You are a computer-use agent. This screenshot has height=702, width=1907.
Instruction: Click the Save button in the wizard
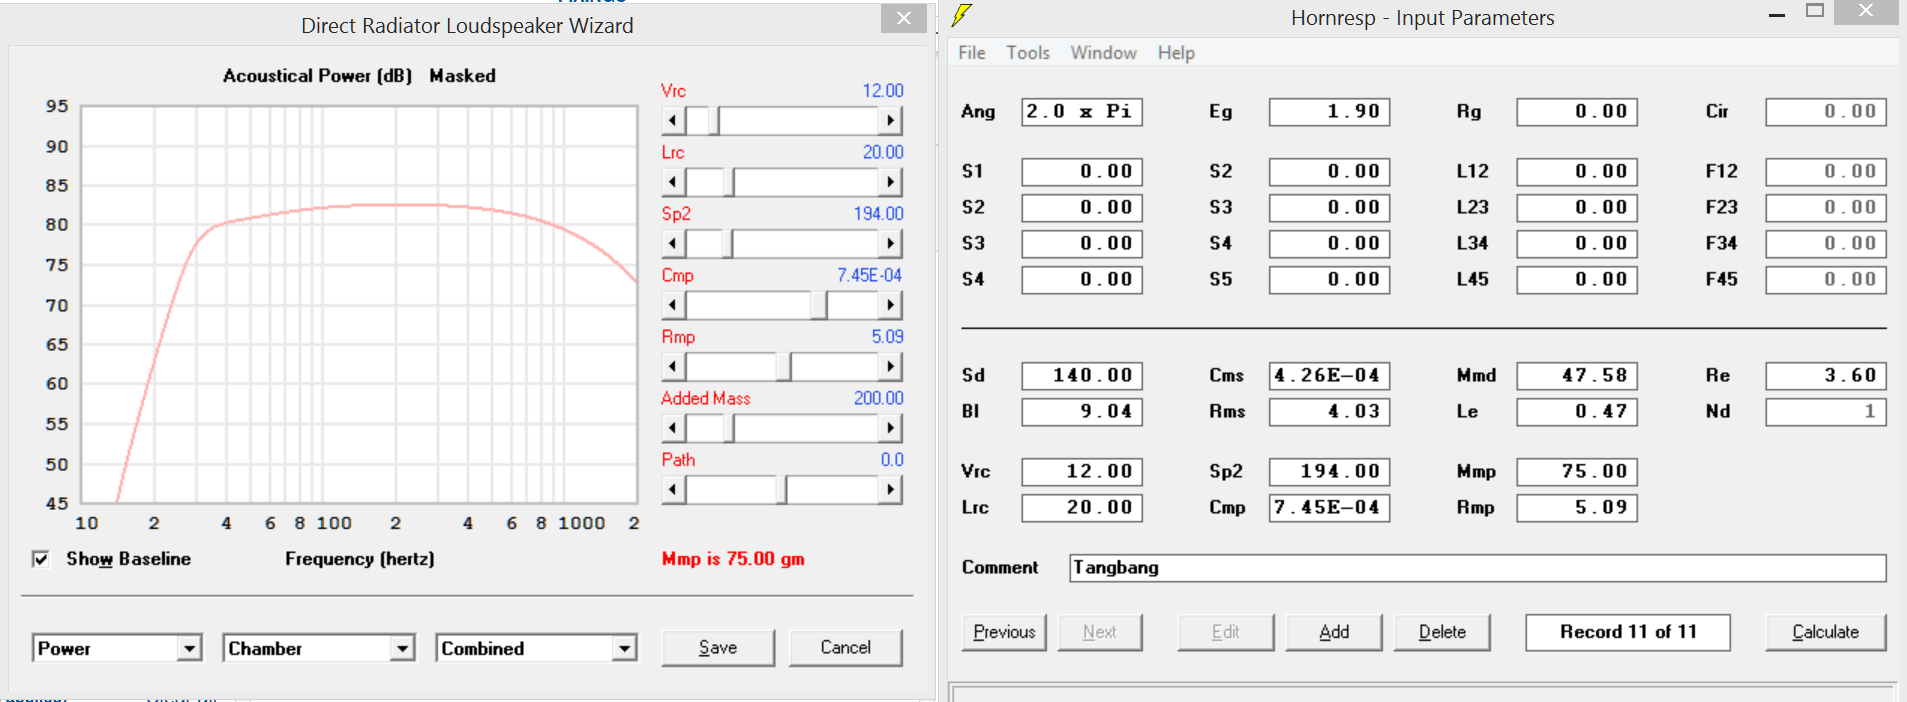718,648
